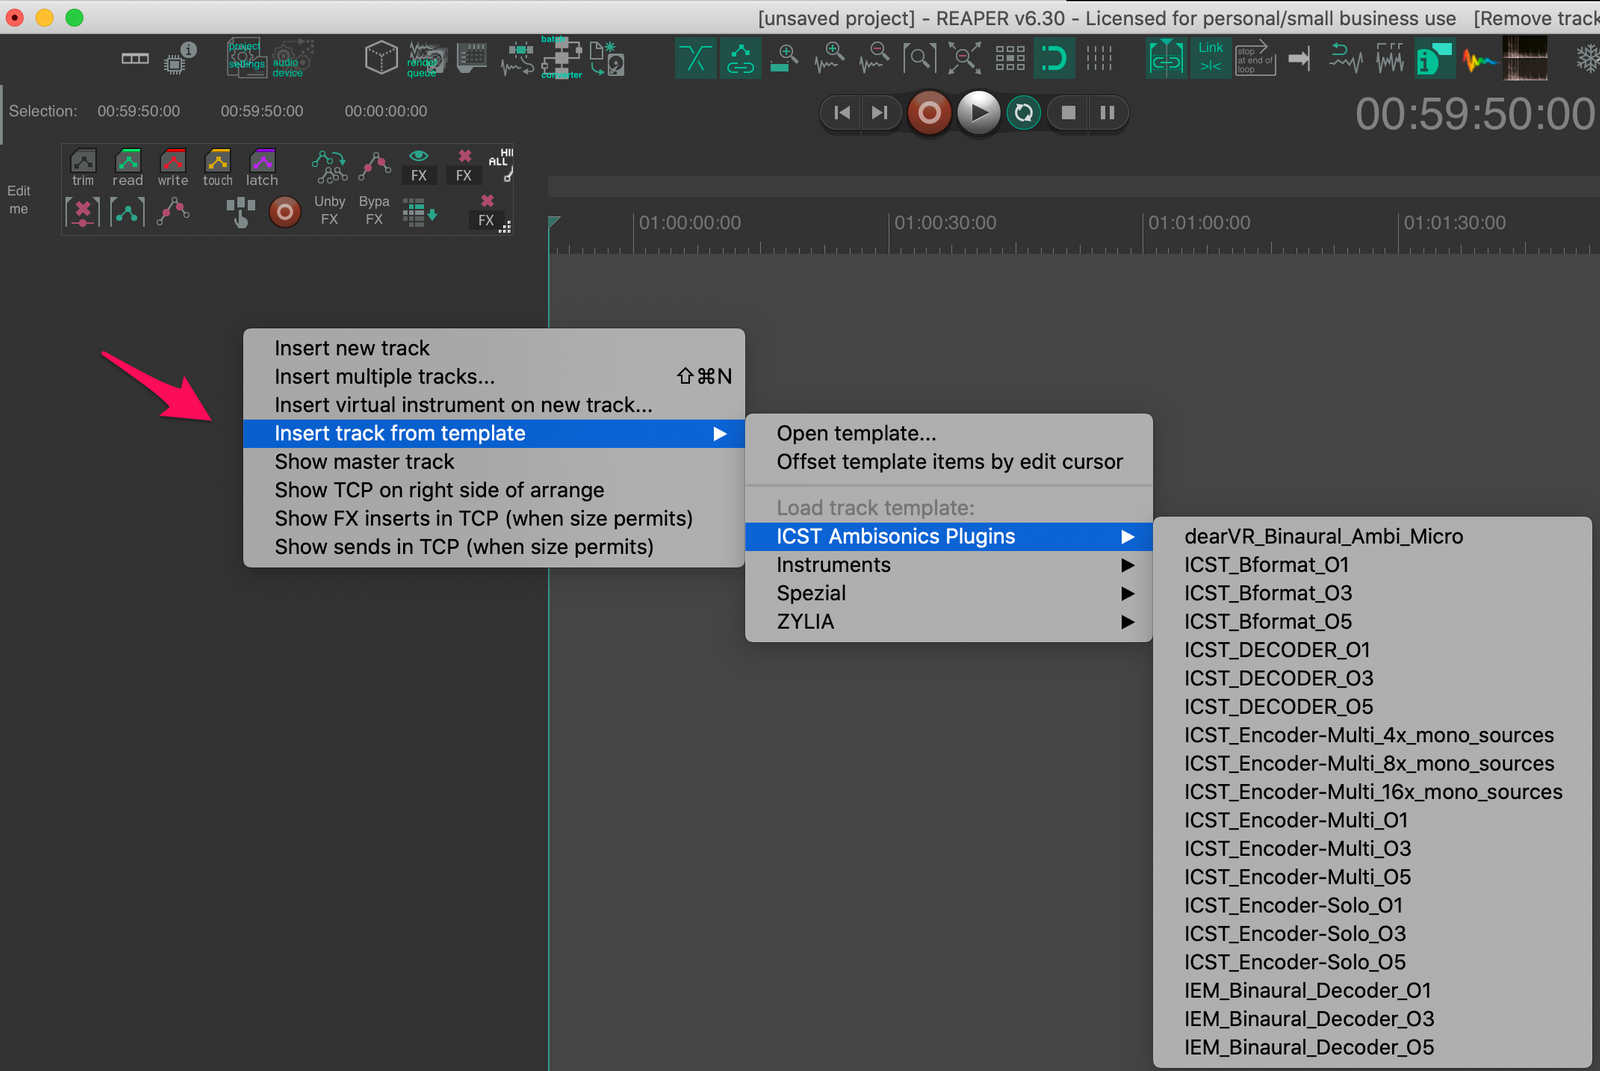Click Open template... option
This screenshot has height=1071, width=1600.
coord(856,433)
